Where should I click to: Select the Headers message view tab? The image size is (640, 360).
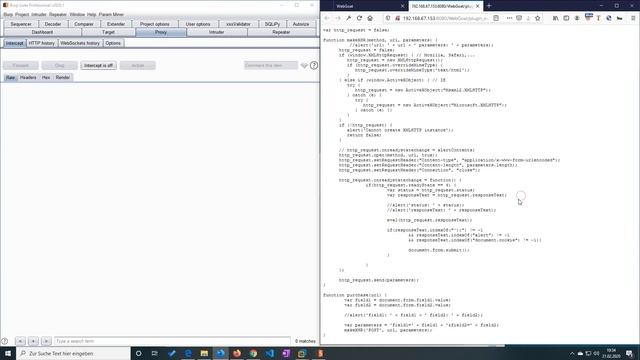click(28, 77)
